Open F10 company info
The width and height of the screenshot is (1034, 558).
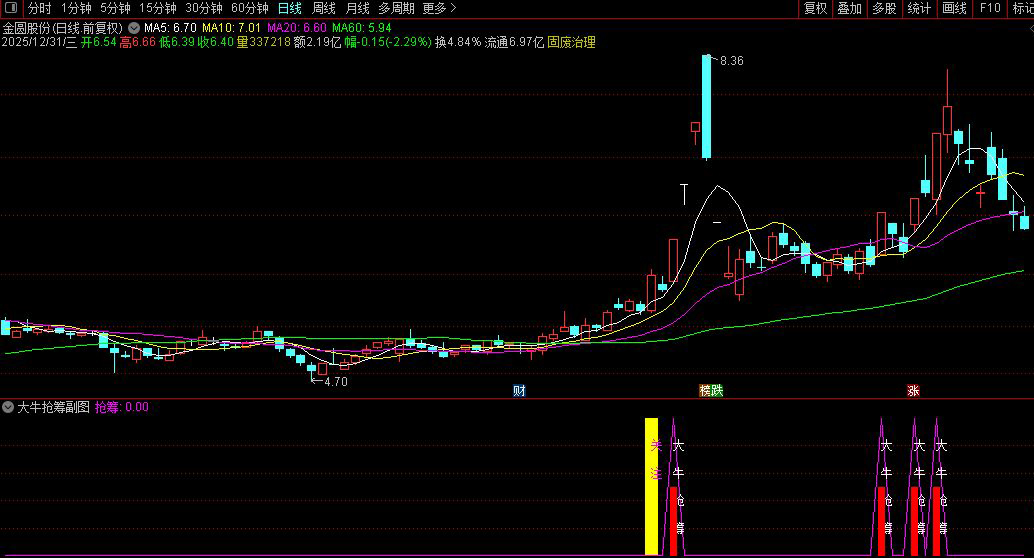(990, 9)
